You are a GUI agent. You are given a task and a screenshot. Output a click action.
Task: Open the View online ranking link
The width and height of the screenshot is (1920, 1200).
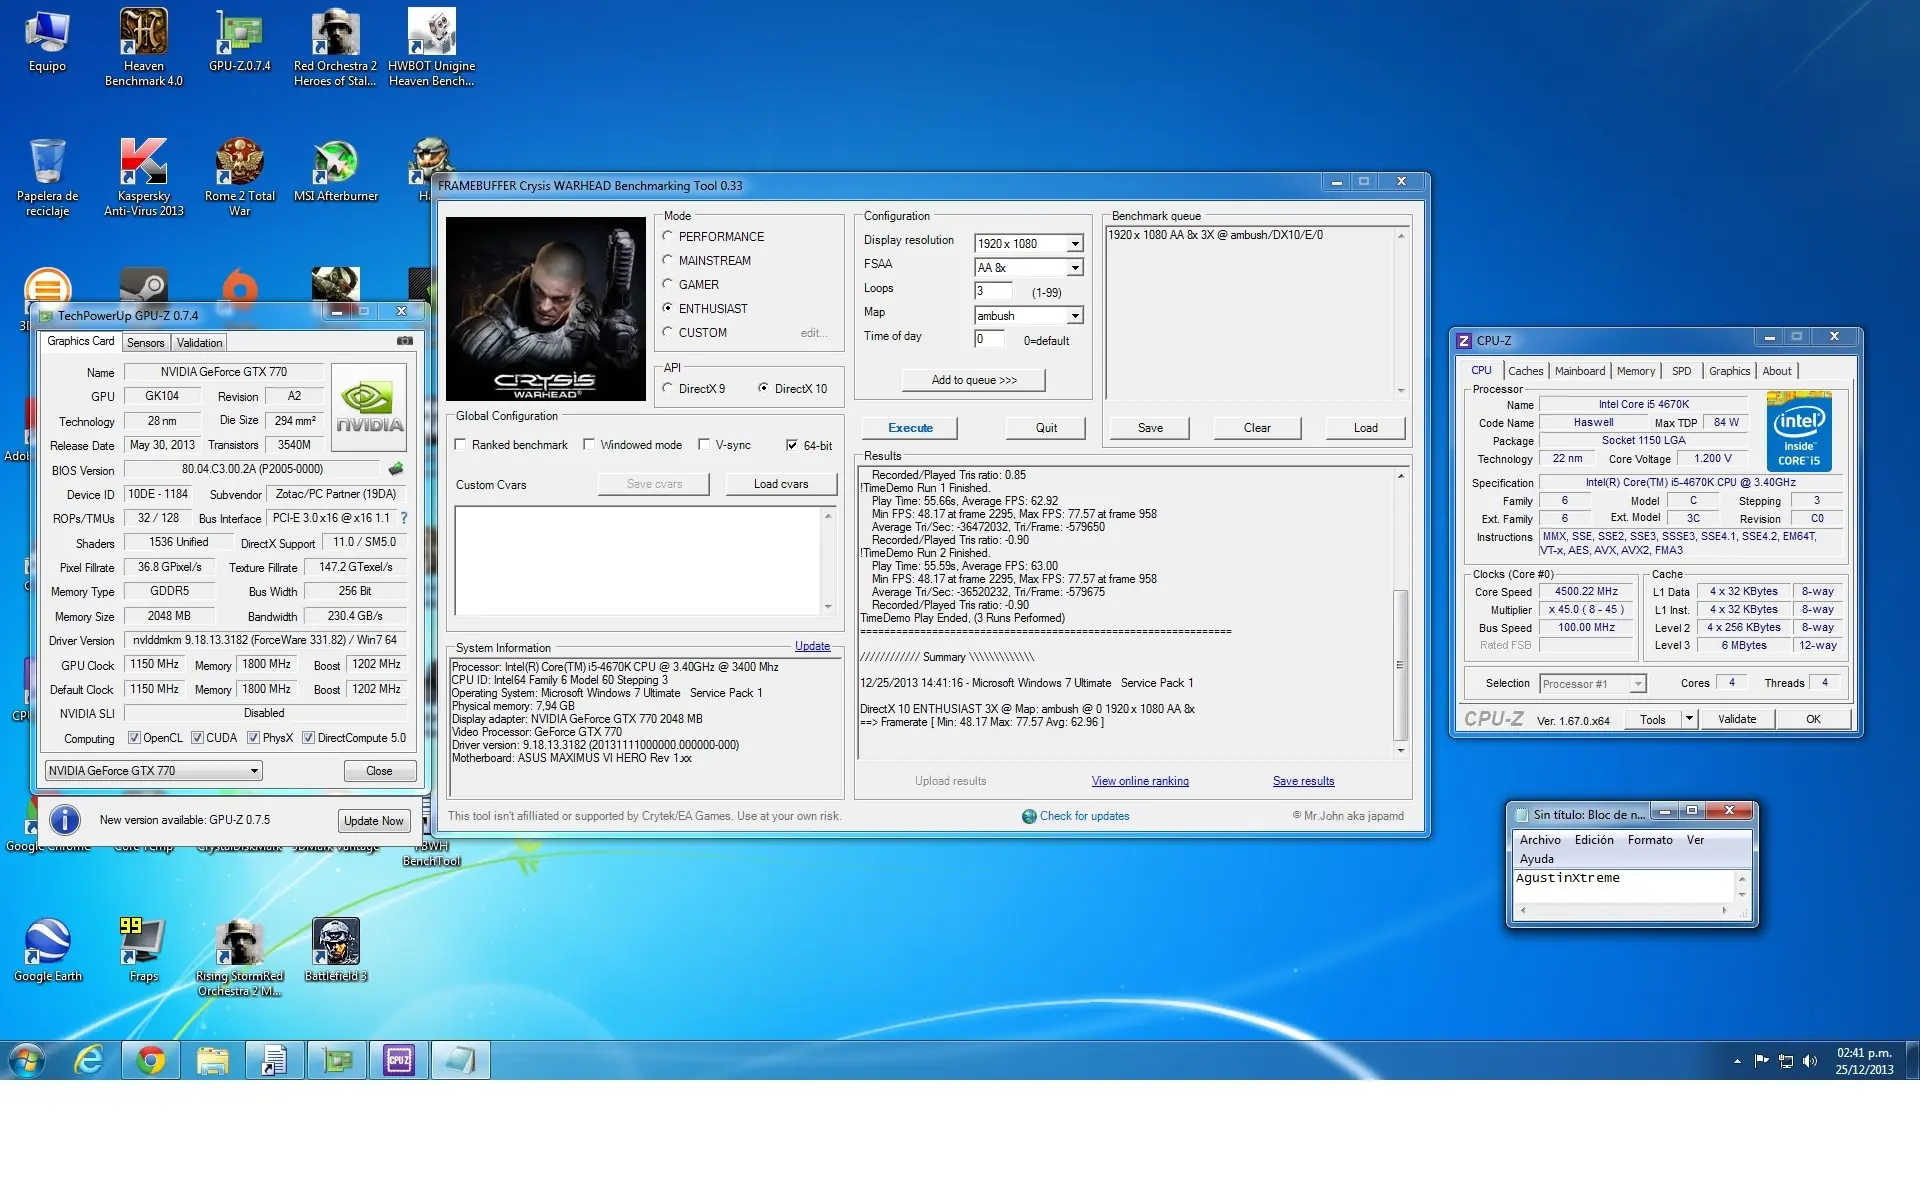(x=1140, y=781)
